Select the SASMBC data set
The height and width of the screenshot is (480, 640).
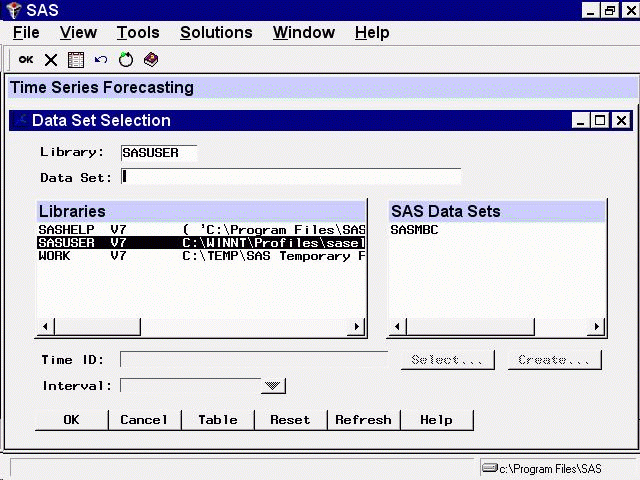tap(414, 229)
